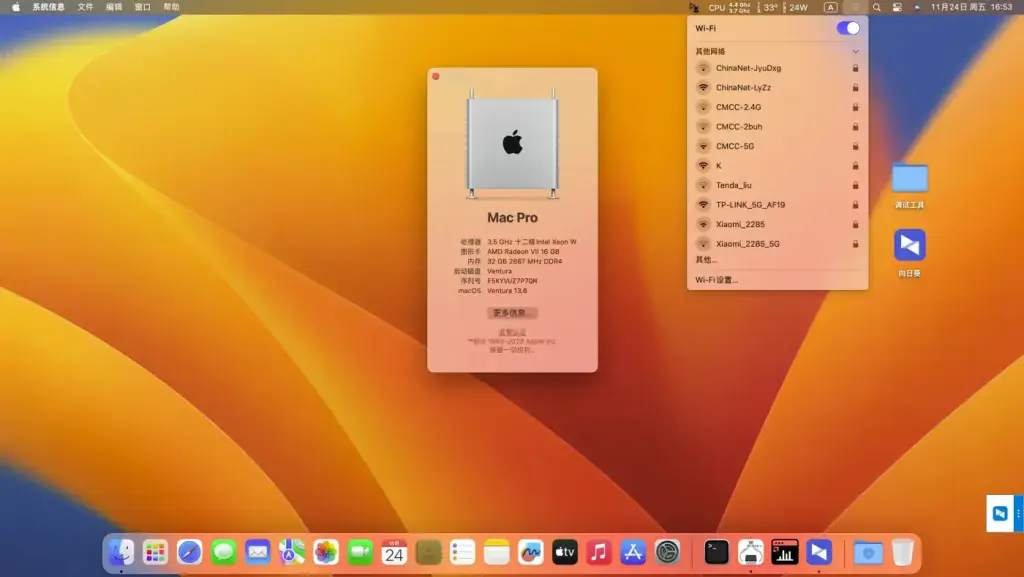The image size is (1024, 577).
Task: Open Calendar showing 24 in the Dock
Action: (394, 552)
